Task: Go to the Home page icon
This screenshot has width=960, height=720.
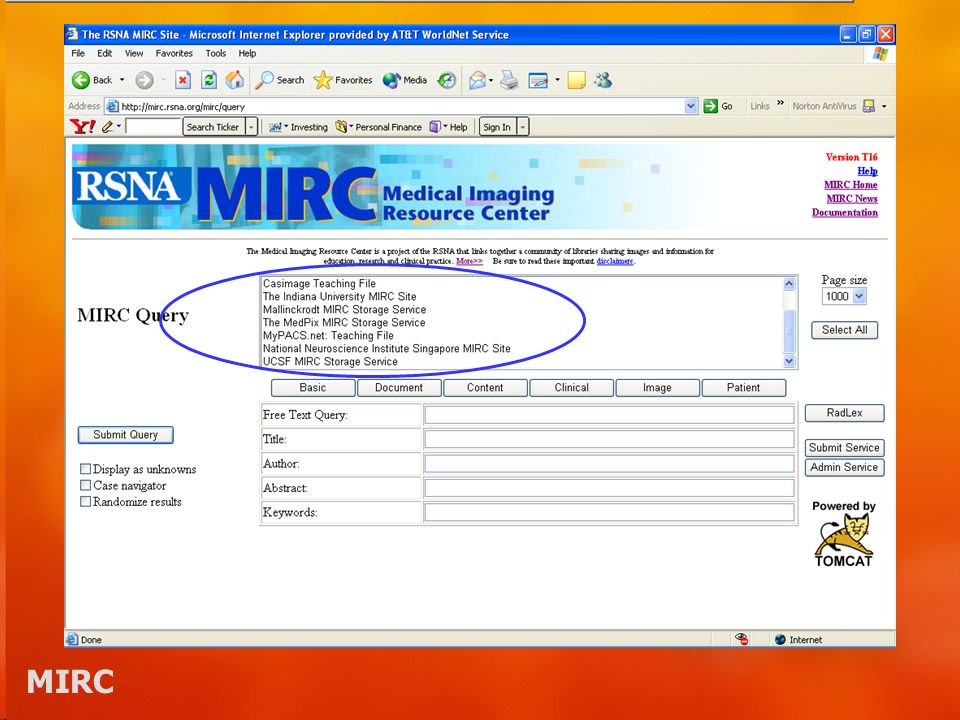Action: (x=235, y=80)
